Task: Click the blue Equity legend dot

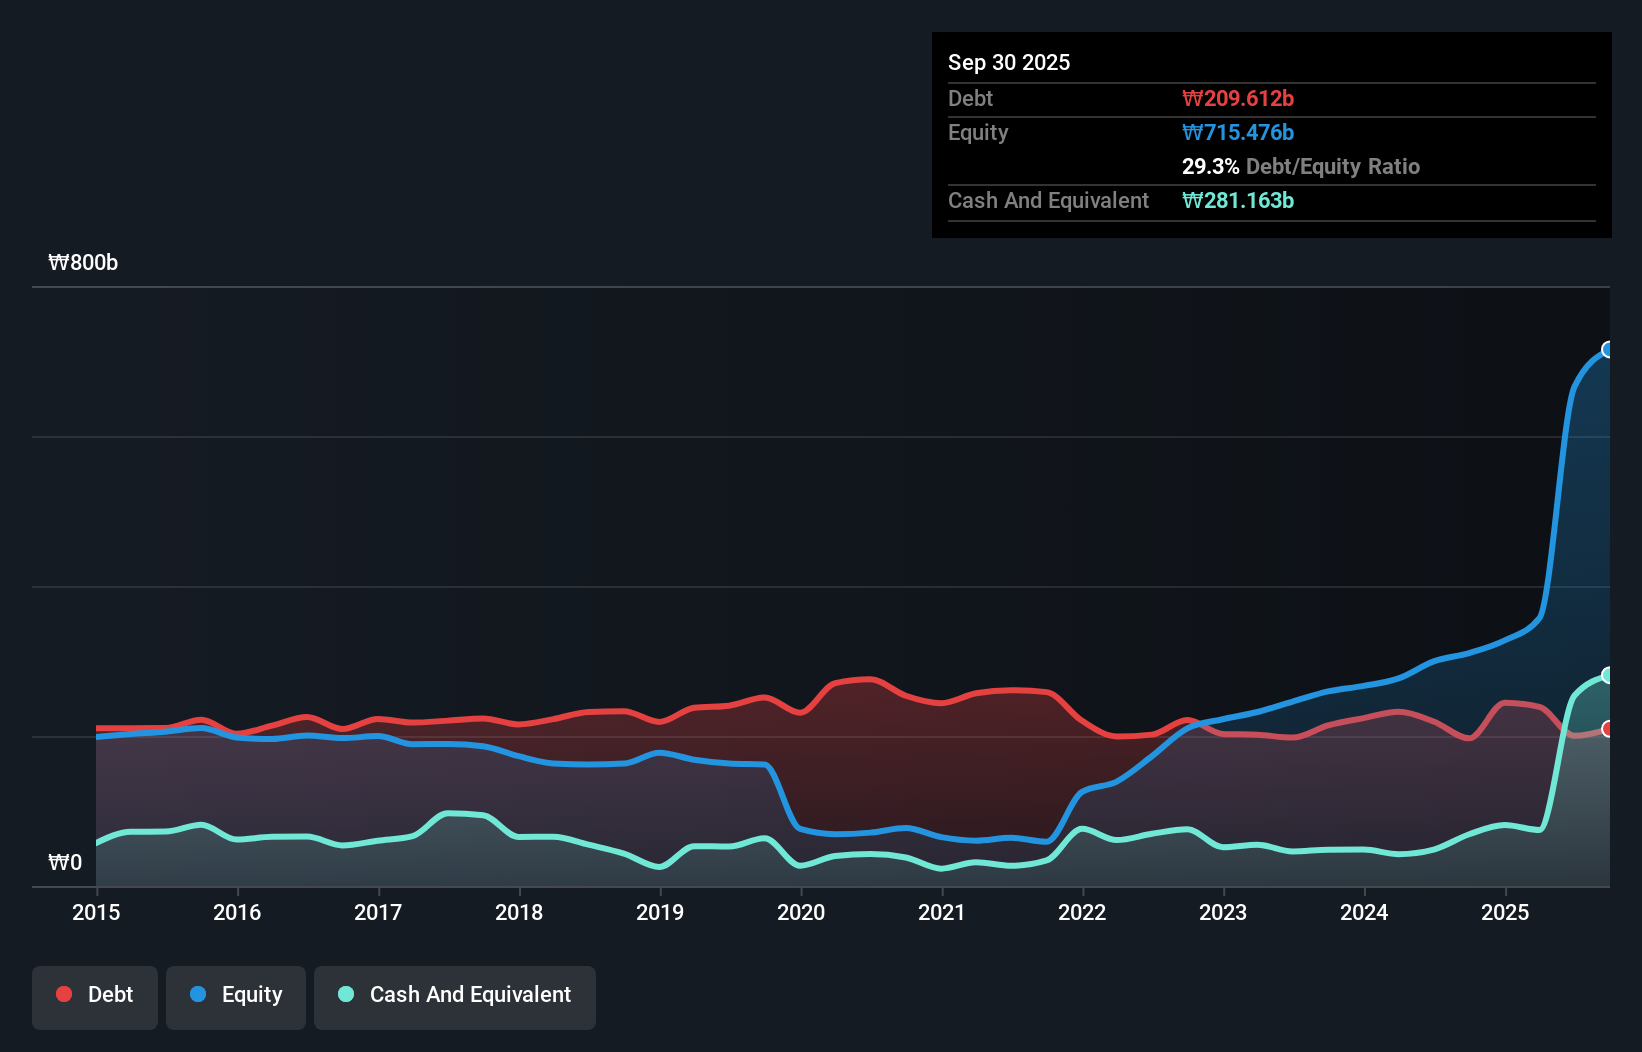Action: (x=198, y=994)
